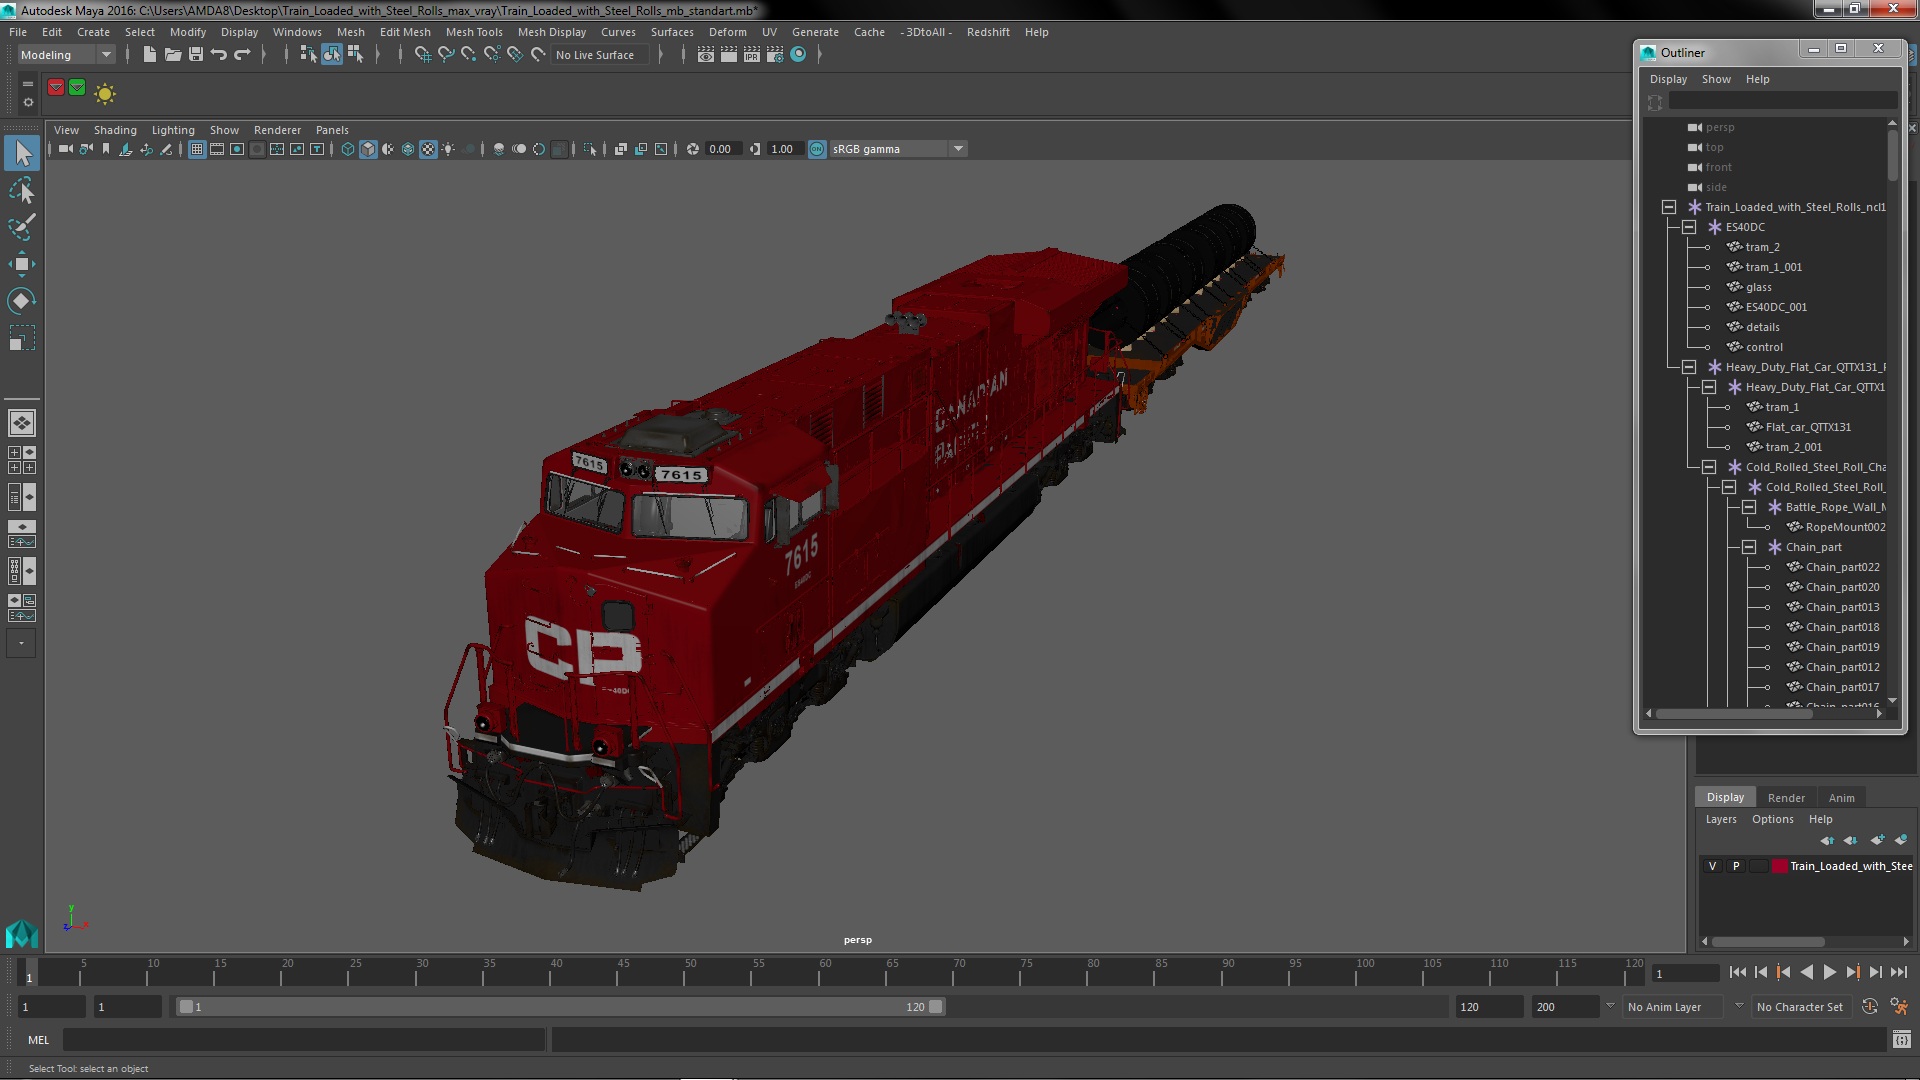Select the single-pane layout icon
The height and width of the screenshot is (1080, 1920).
22,423
